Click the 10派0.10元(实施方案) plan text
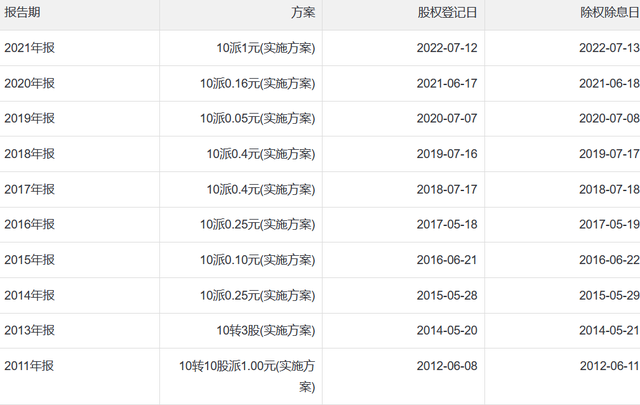Viewport: 640px width, 405px height. coord(258,260)
